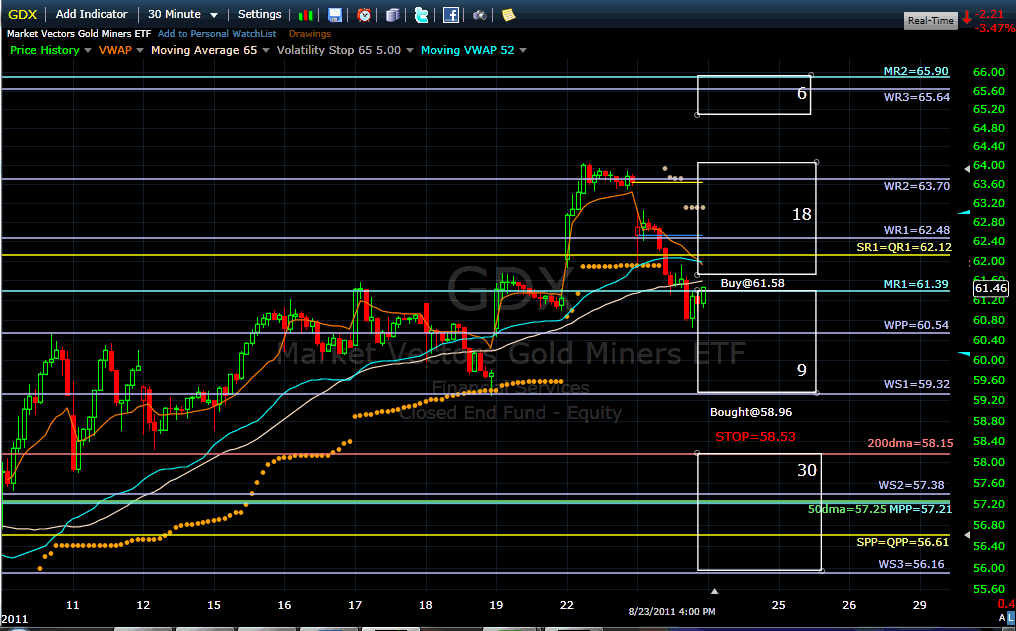Click the current price tag 61.46
The height and width of the screenshot is (631, 1016).
tap(991, 288)
